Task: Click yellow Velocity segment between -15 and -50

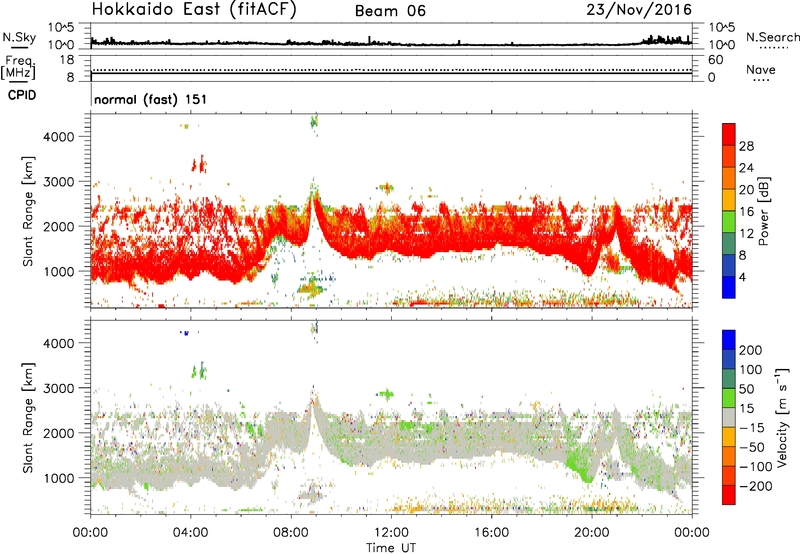Action: 729,437
